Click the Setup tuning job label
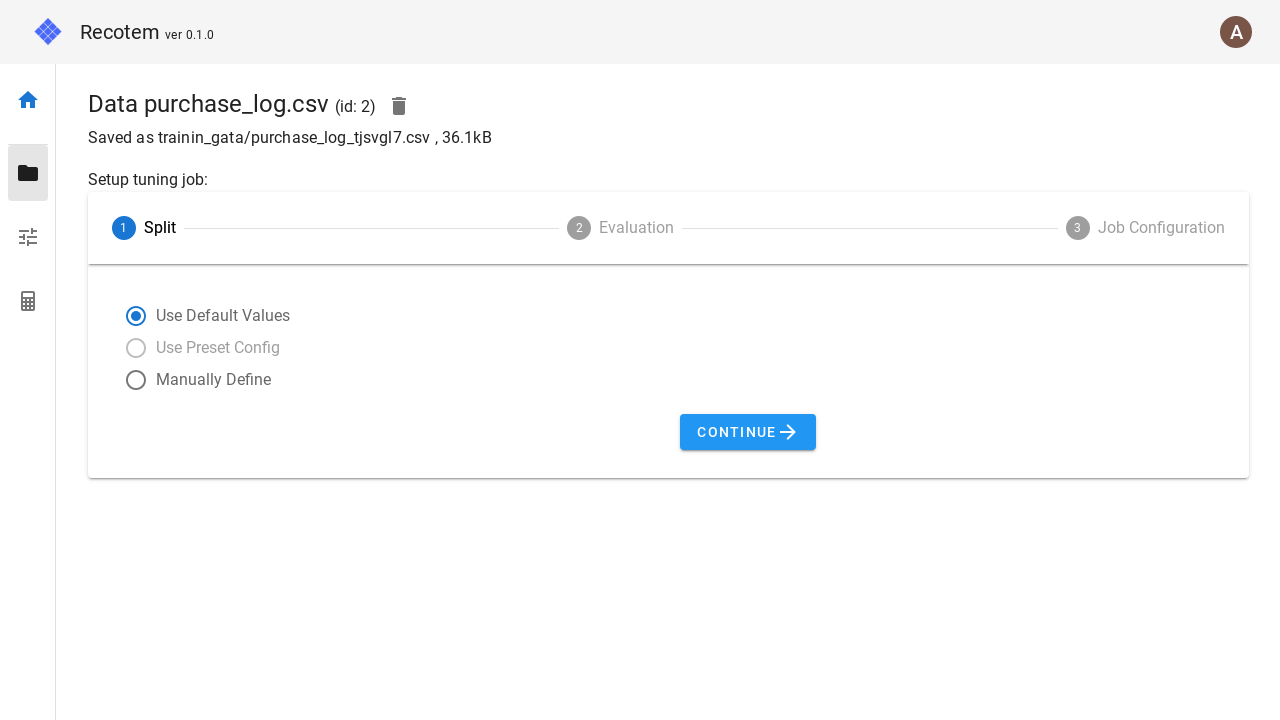The image size is (1280, 720). pyautogui.click(x=148, y=180)
